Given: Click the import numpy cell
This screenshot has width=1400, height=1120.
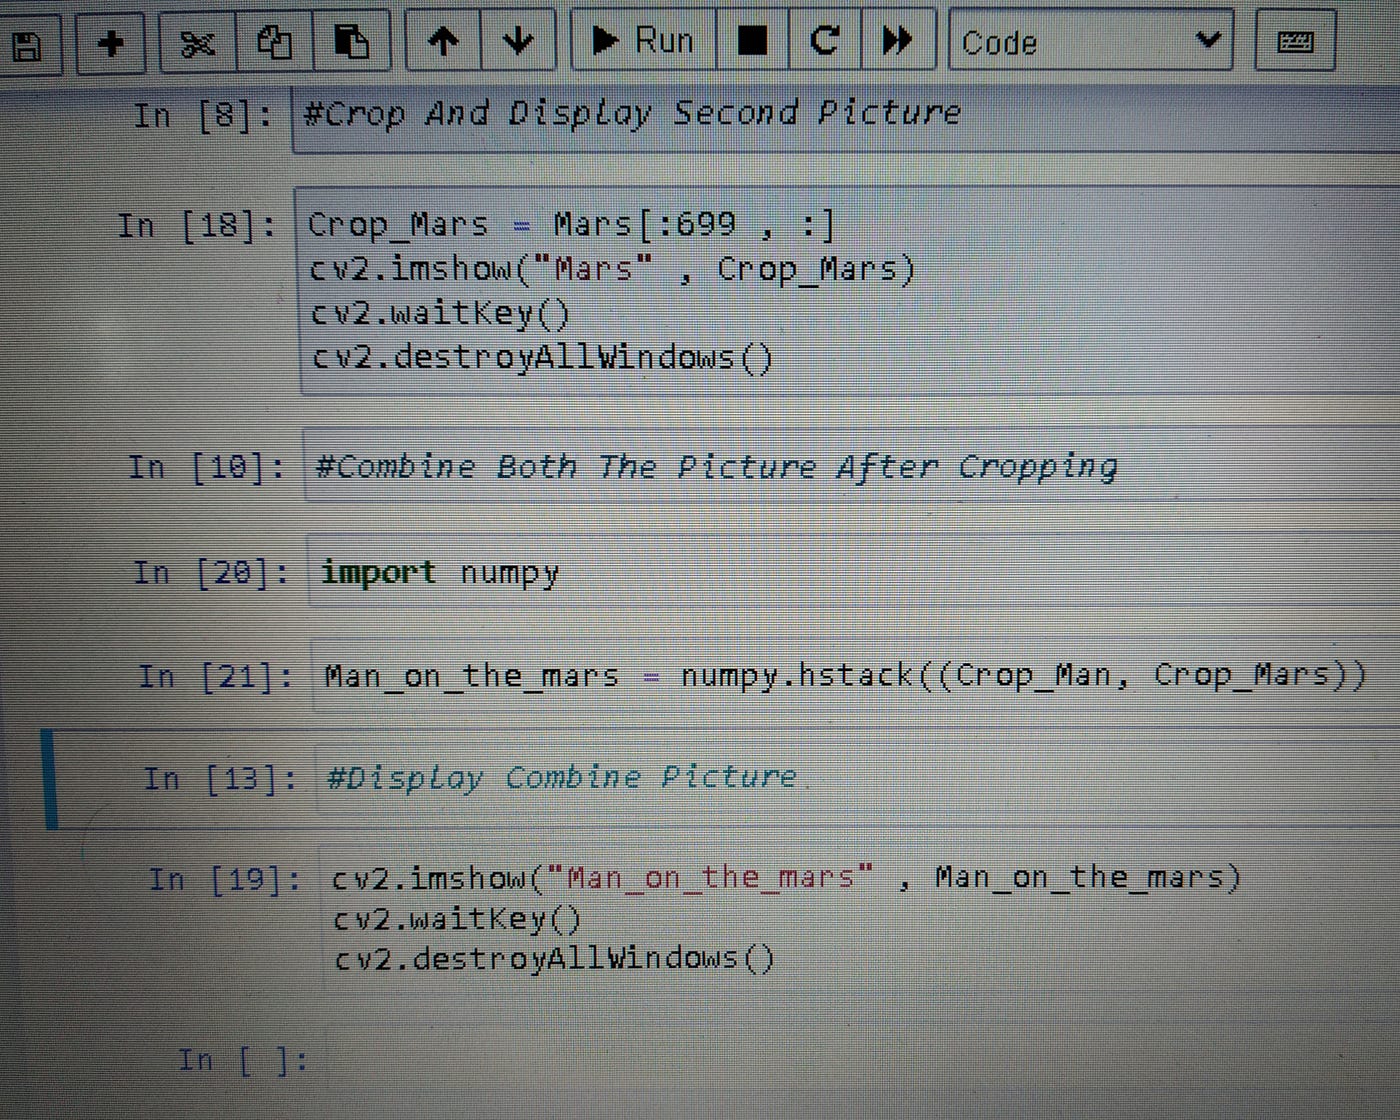Looking at the screenshot, I should pos(854,572).
